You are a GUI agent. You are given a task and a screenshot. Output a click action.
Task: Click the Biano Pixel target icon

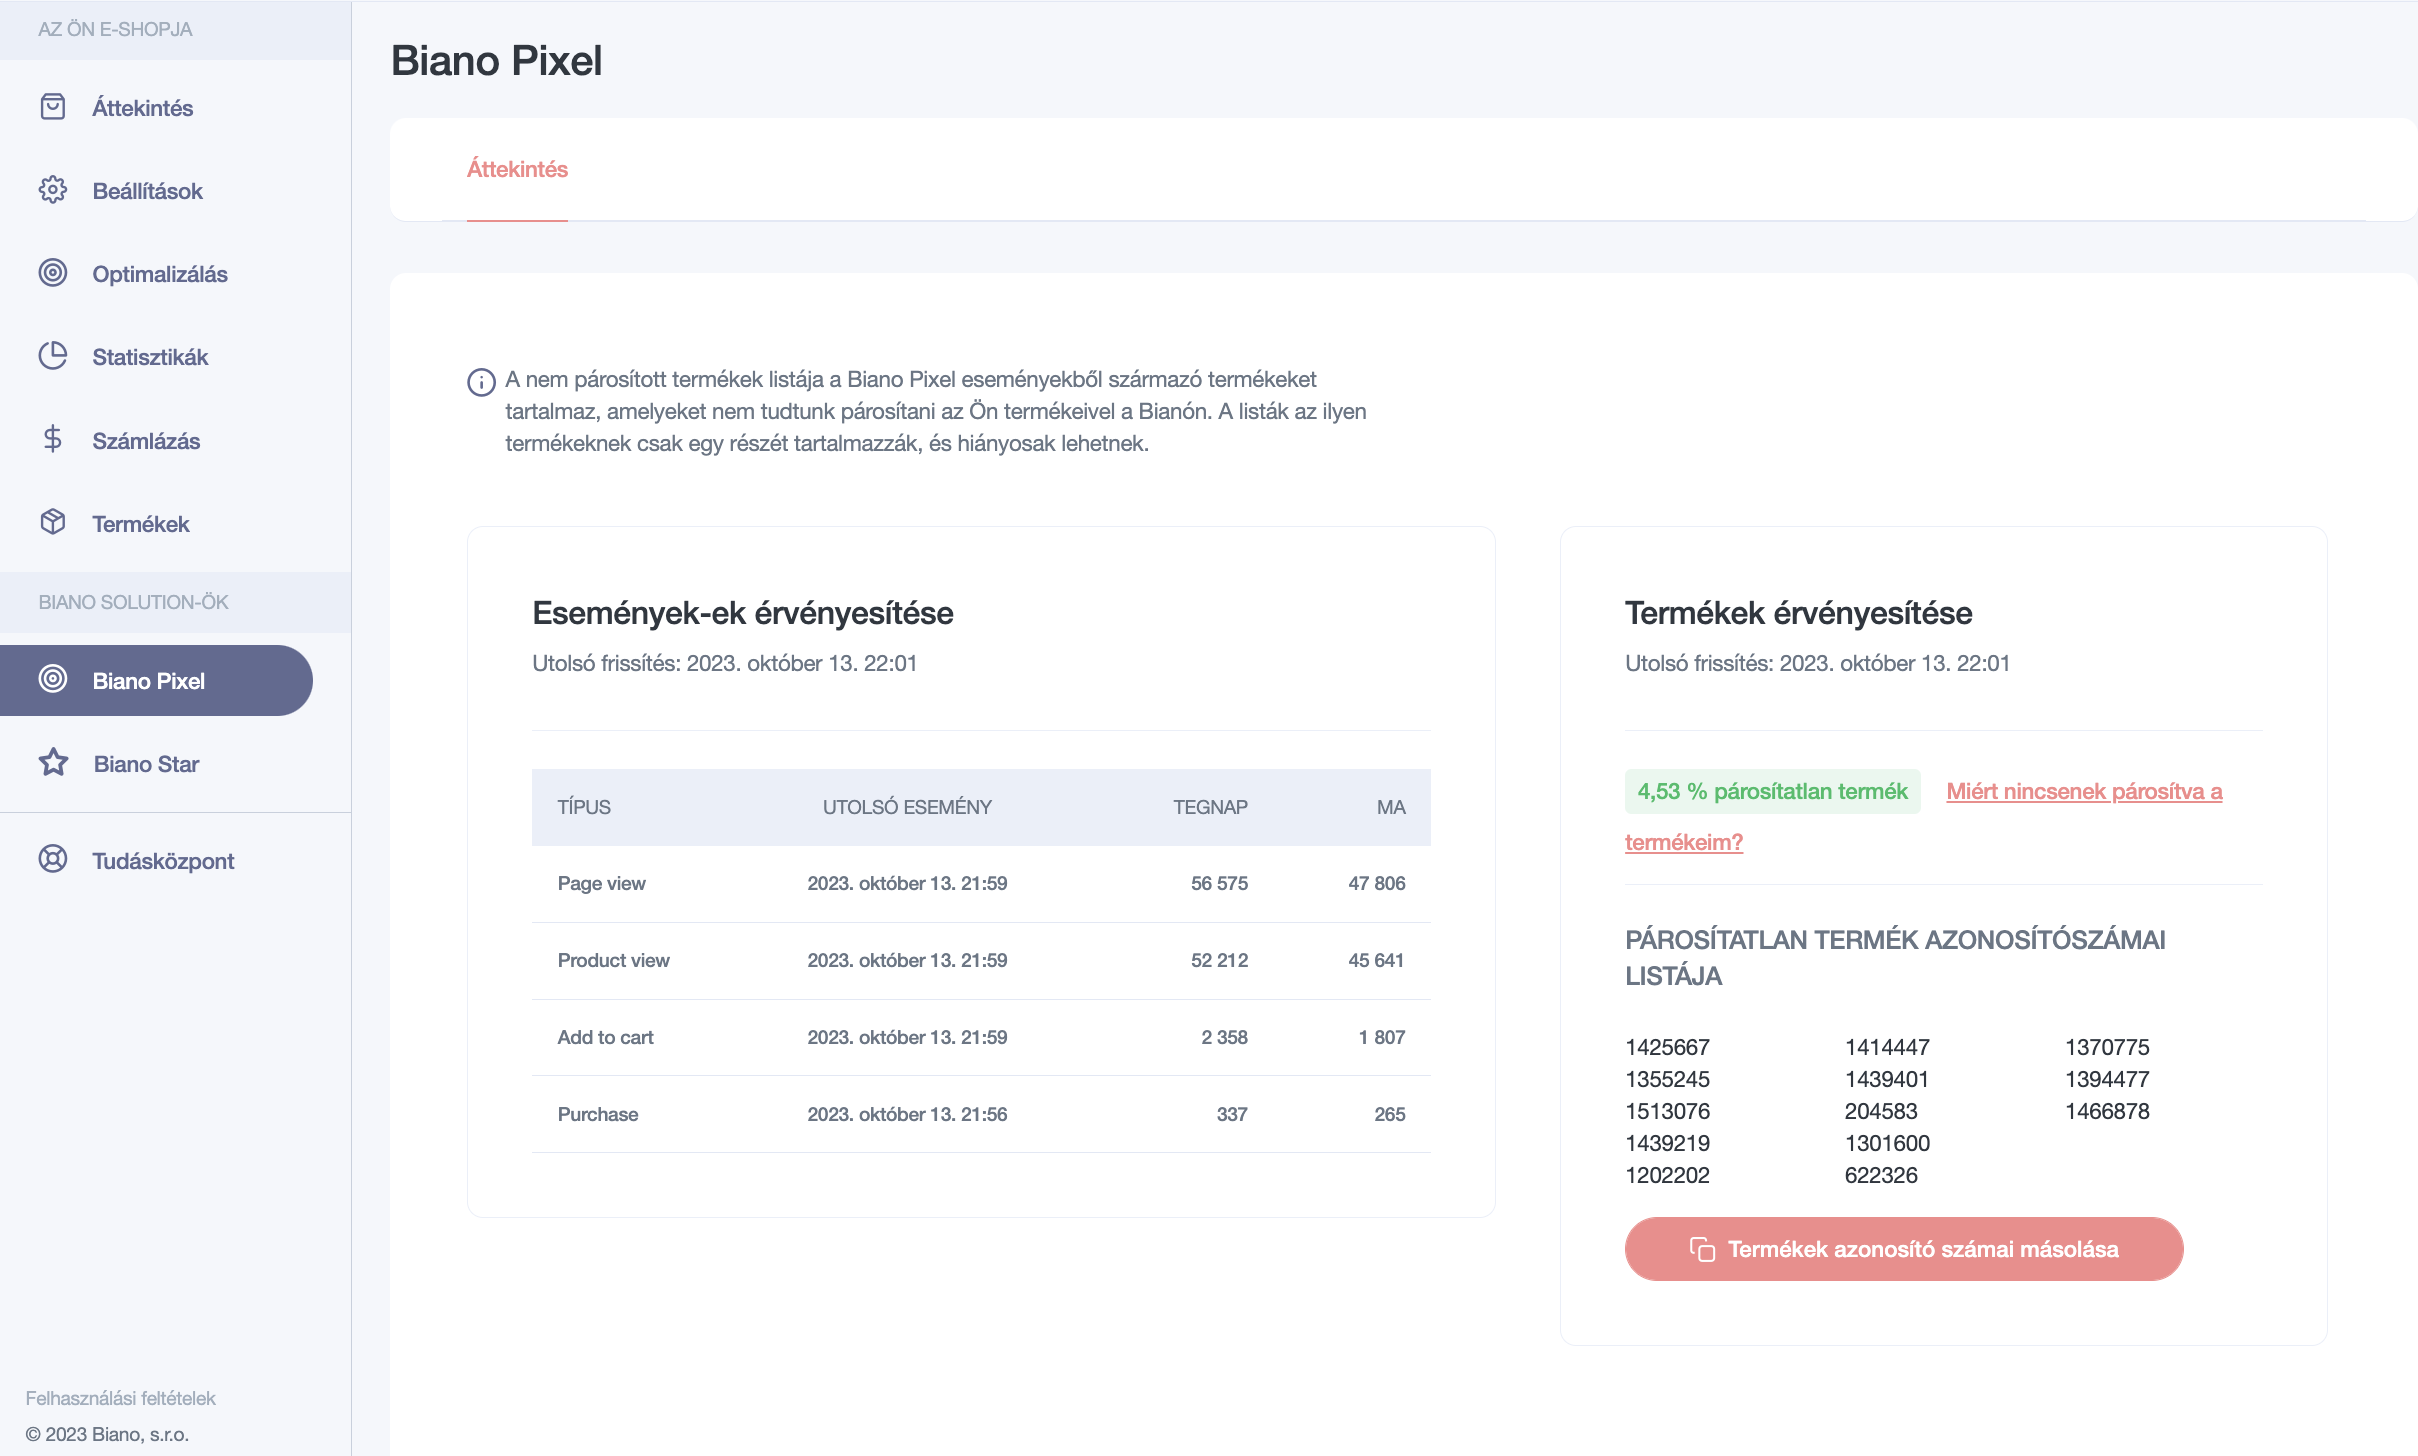point(53,679)
